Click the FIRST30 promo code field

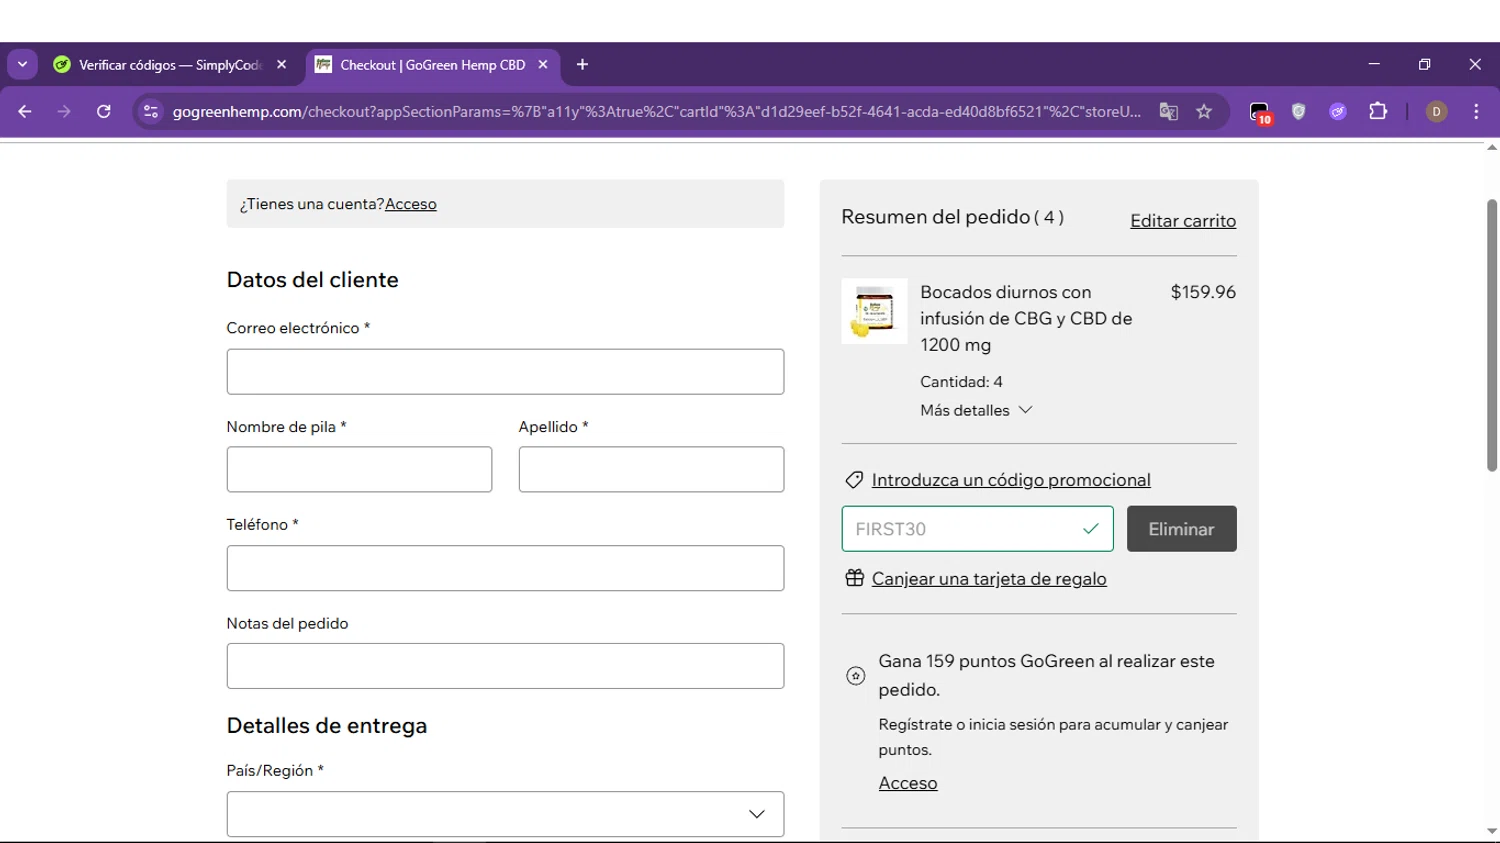tap(977, 529)
